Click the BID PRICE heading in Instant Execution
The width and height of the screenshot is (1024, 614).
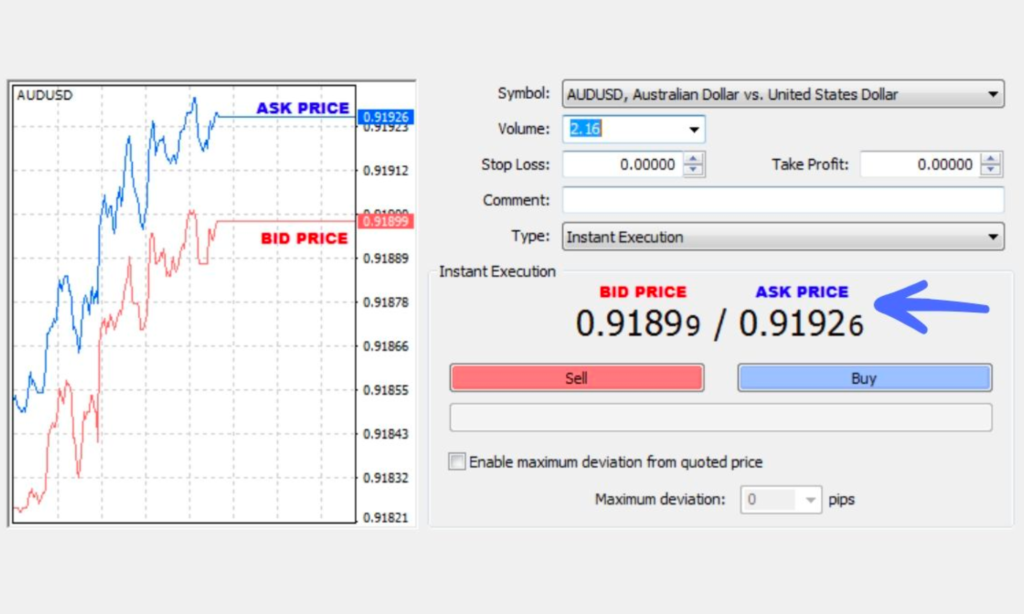point(643,292)
